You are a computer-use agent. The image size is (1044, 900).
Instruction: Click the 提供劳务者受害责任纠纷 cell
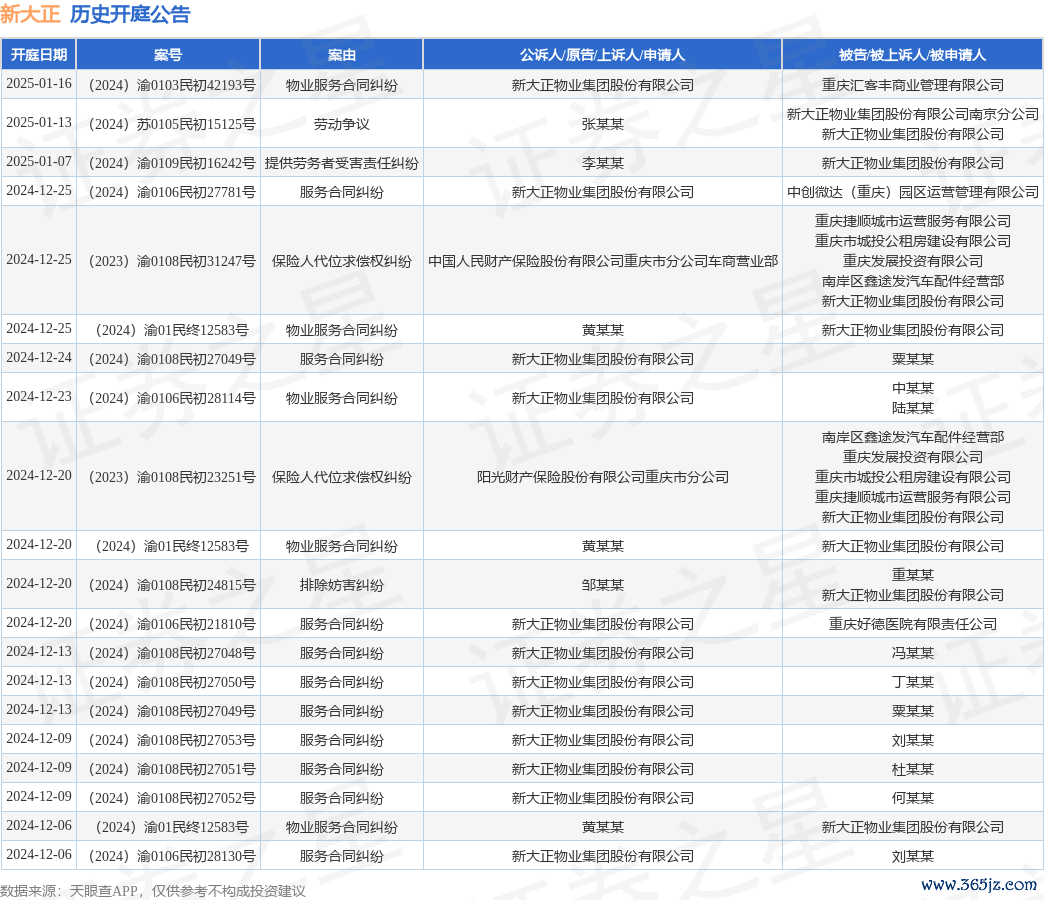tap(342, 163)
